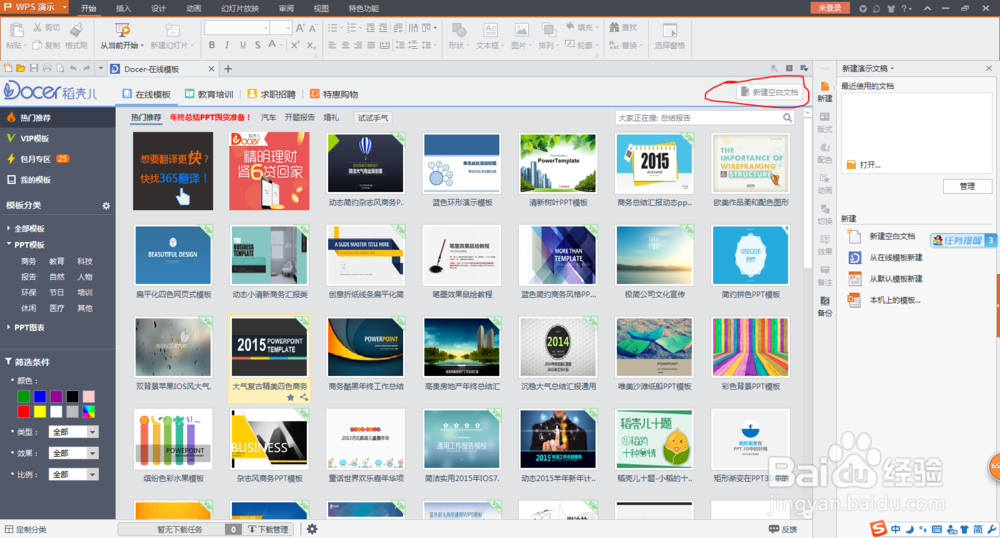Open the 设计 ribbon tab

pos(158,8)
